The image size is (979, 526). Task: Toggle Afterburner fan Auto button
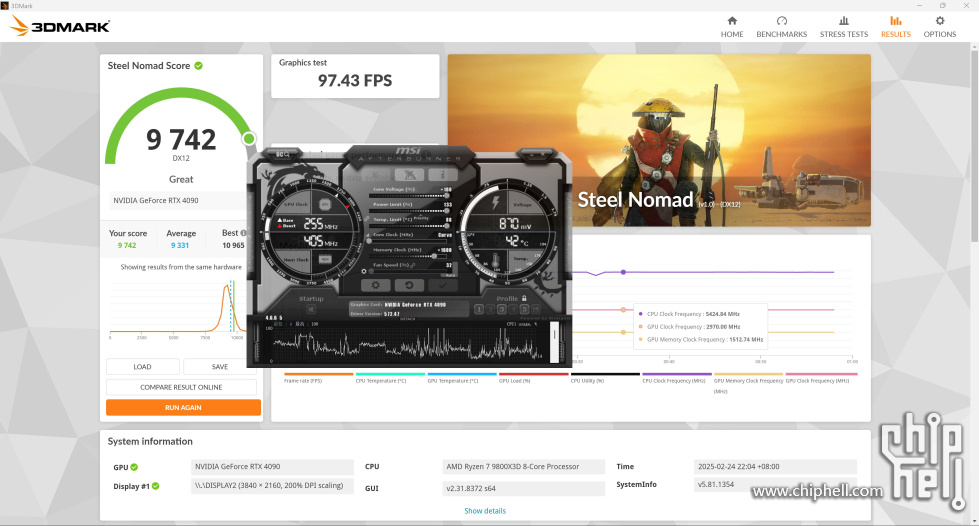[x=451, y=275]
